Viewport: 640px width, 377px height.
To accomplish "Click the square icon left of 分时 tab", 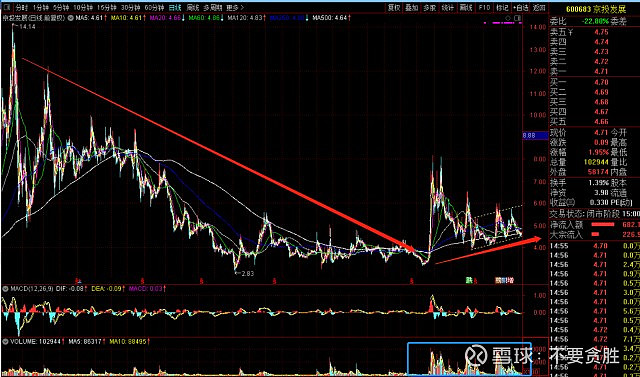I will tap(6, 8).
